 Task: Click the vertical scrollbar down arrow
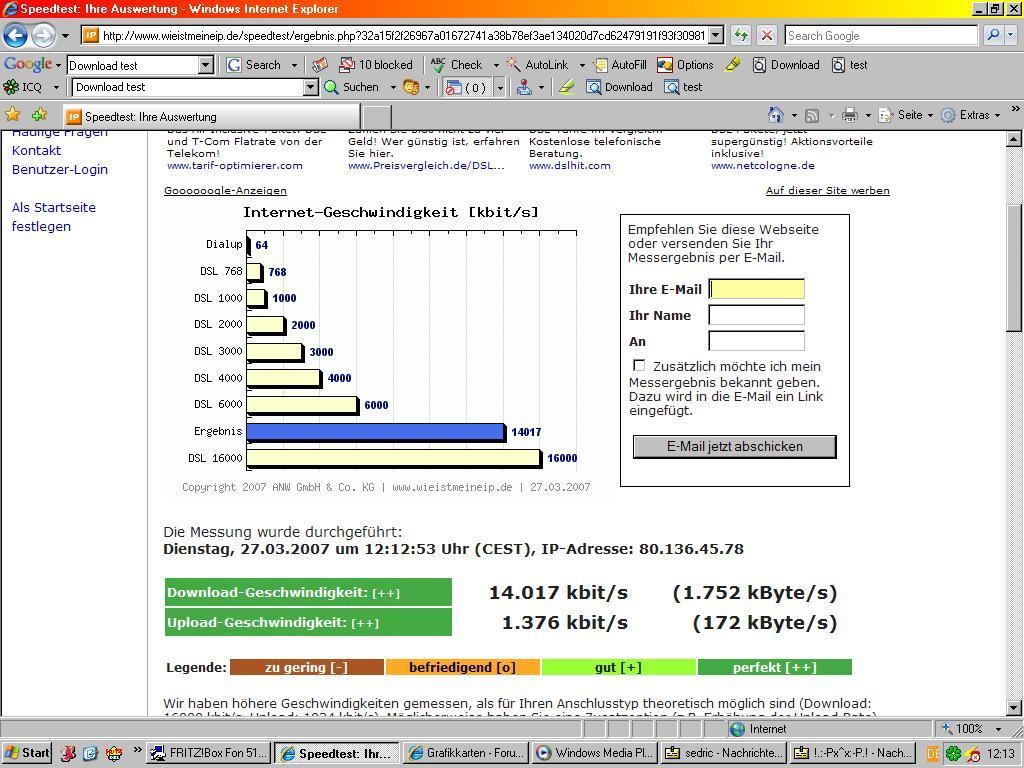point(1014,707)
